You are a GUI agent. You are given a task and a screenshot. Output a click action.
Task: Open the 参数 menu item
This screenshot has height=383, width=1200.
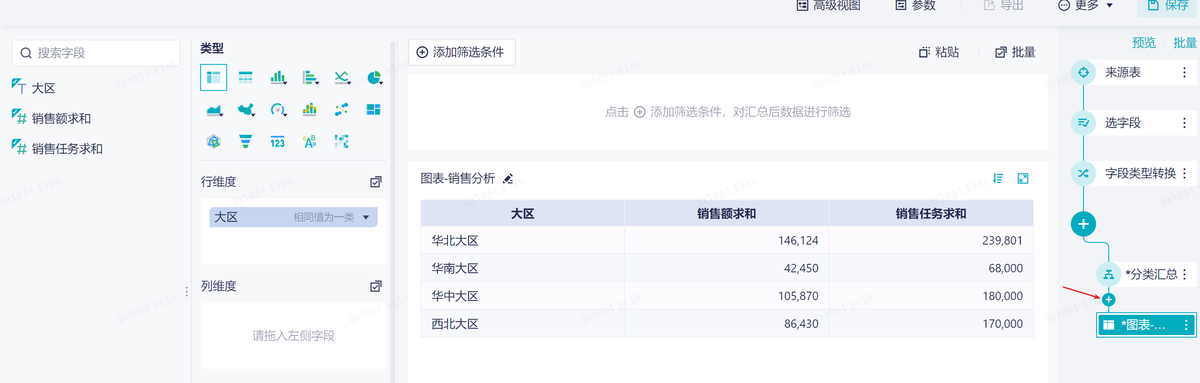point(915,5)
